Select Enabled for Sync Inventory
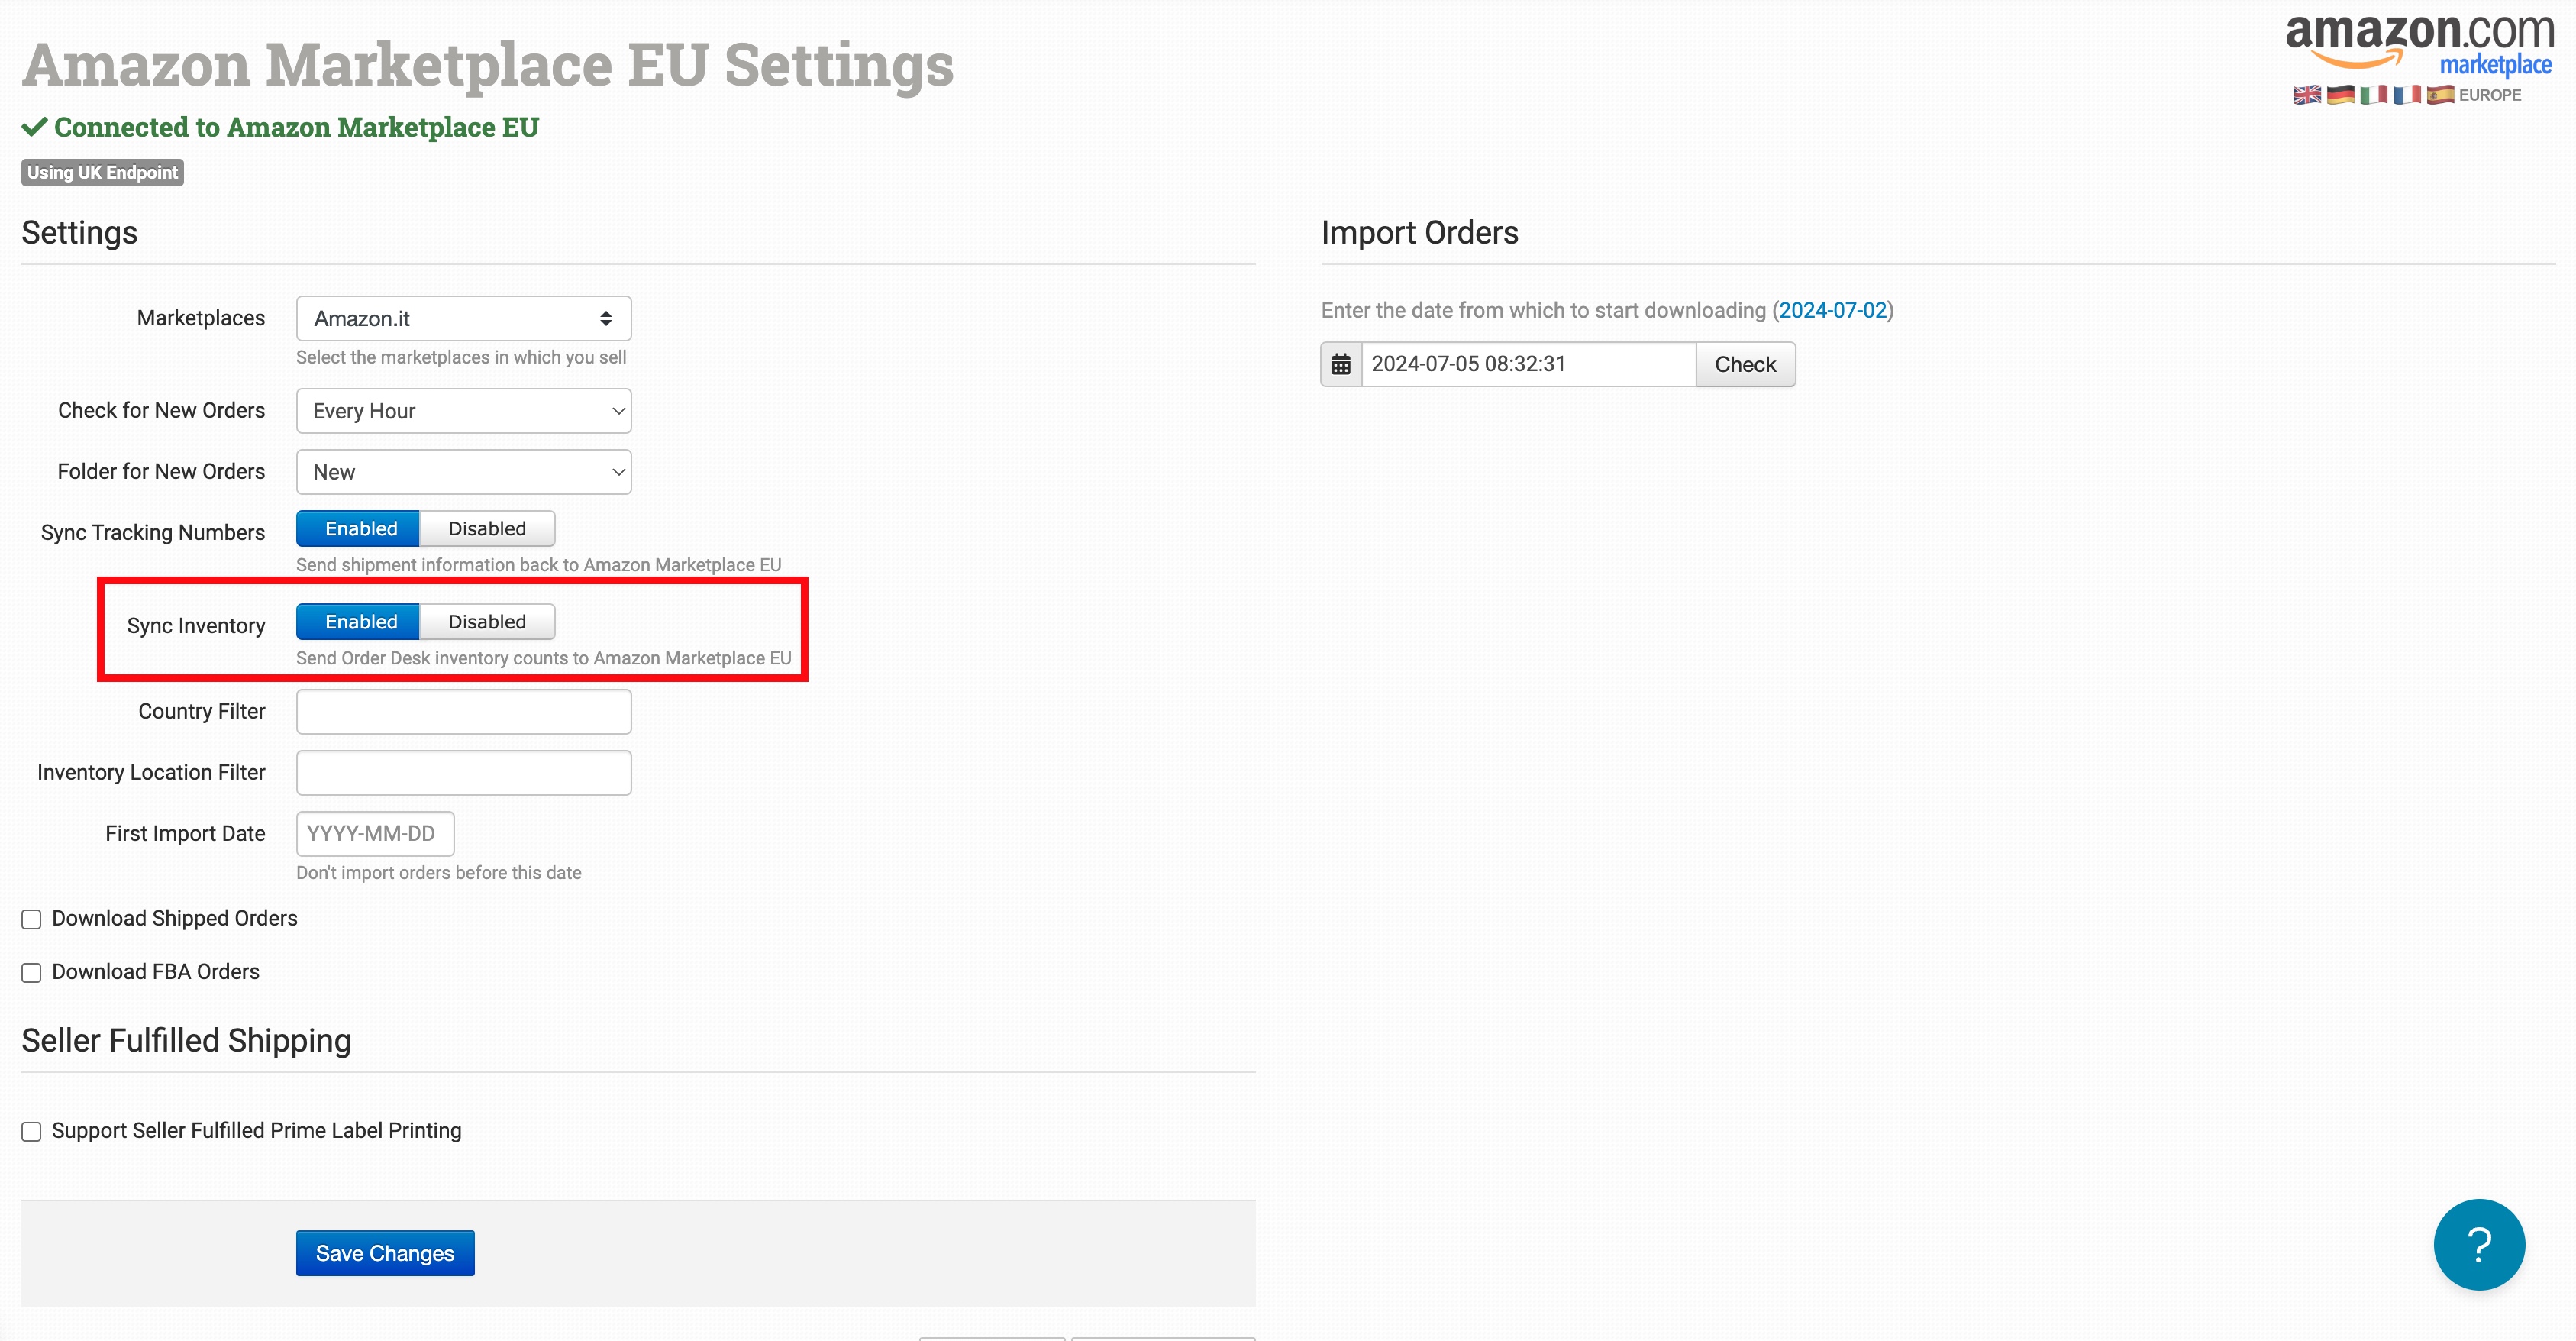Image resolution: width=2576 pixels, height=1341 pixels. coord(360,622)
